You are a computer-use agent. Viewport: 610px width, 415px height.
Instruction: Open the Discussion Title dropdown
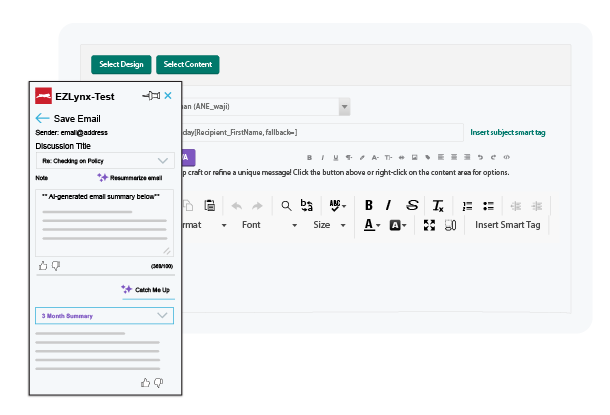click(104, 161)
